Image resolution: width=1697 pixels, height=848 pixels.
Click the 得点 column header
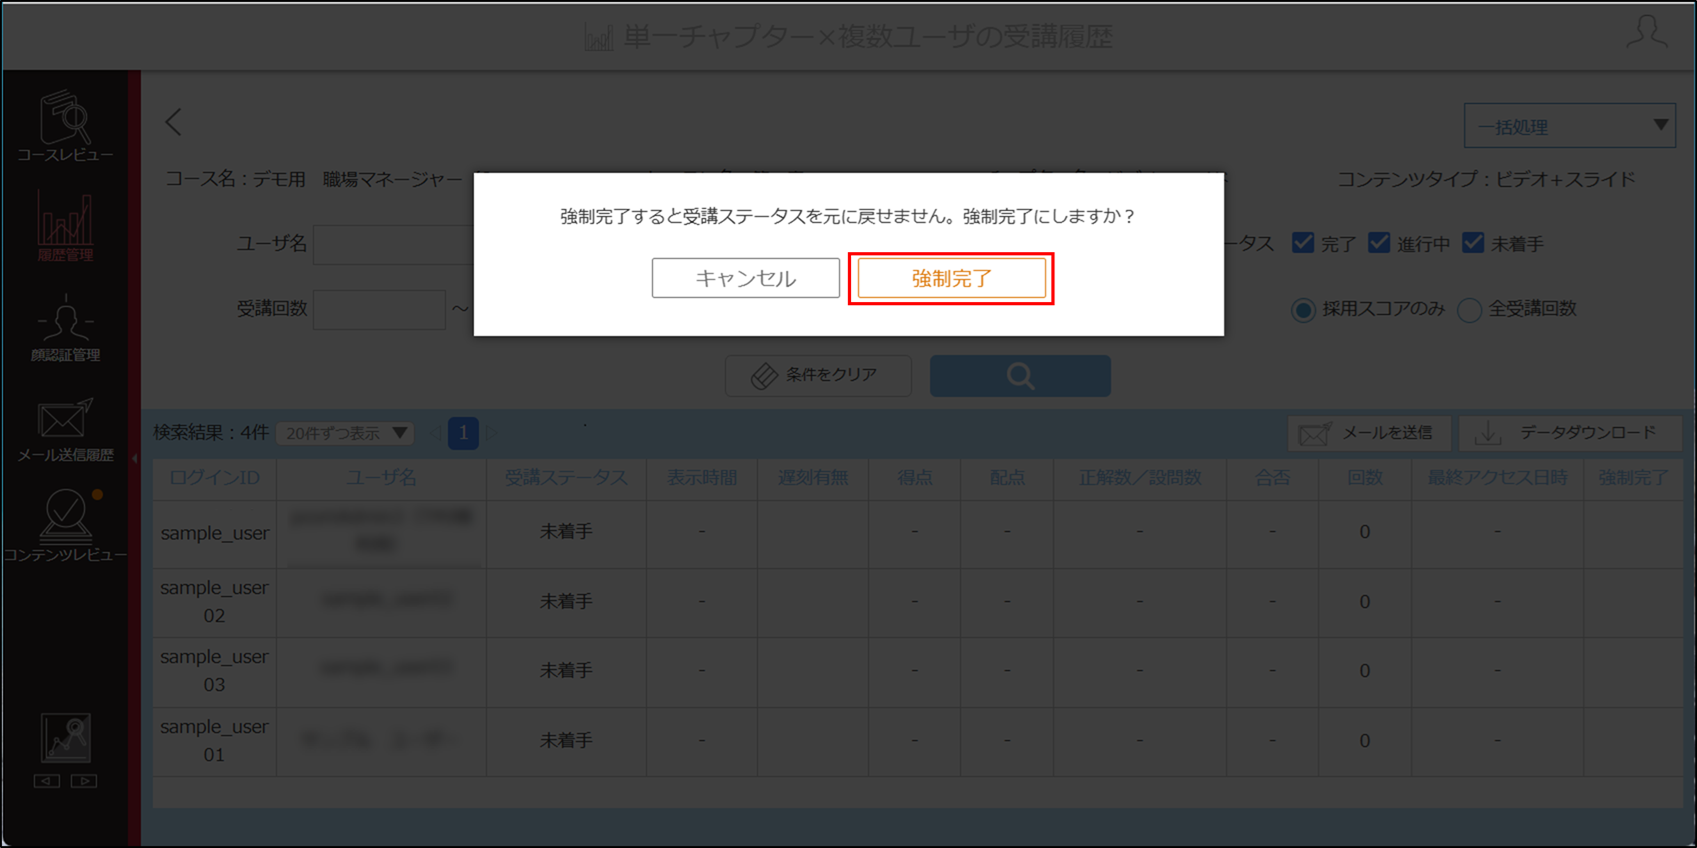coord(914,478)
